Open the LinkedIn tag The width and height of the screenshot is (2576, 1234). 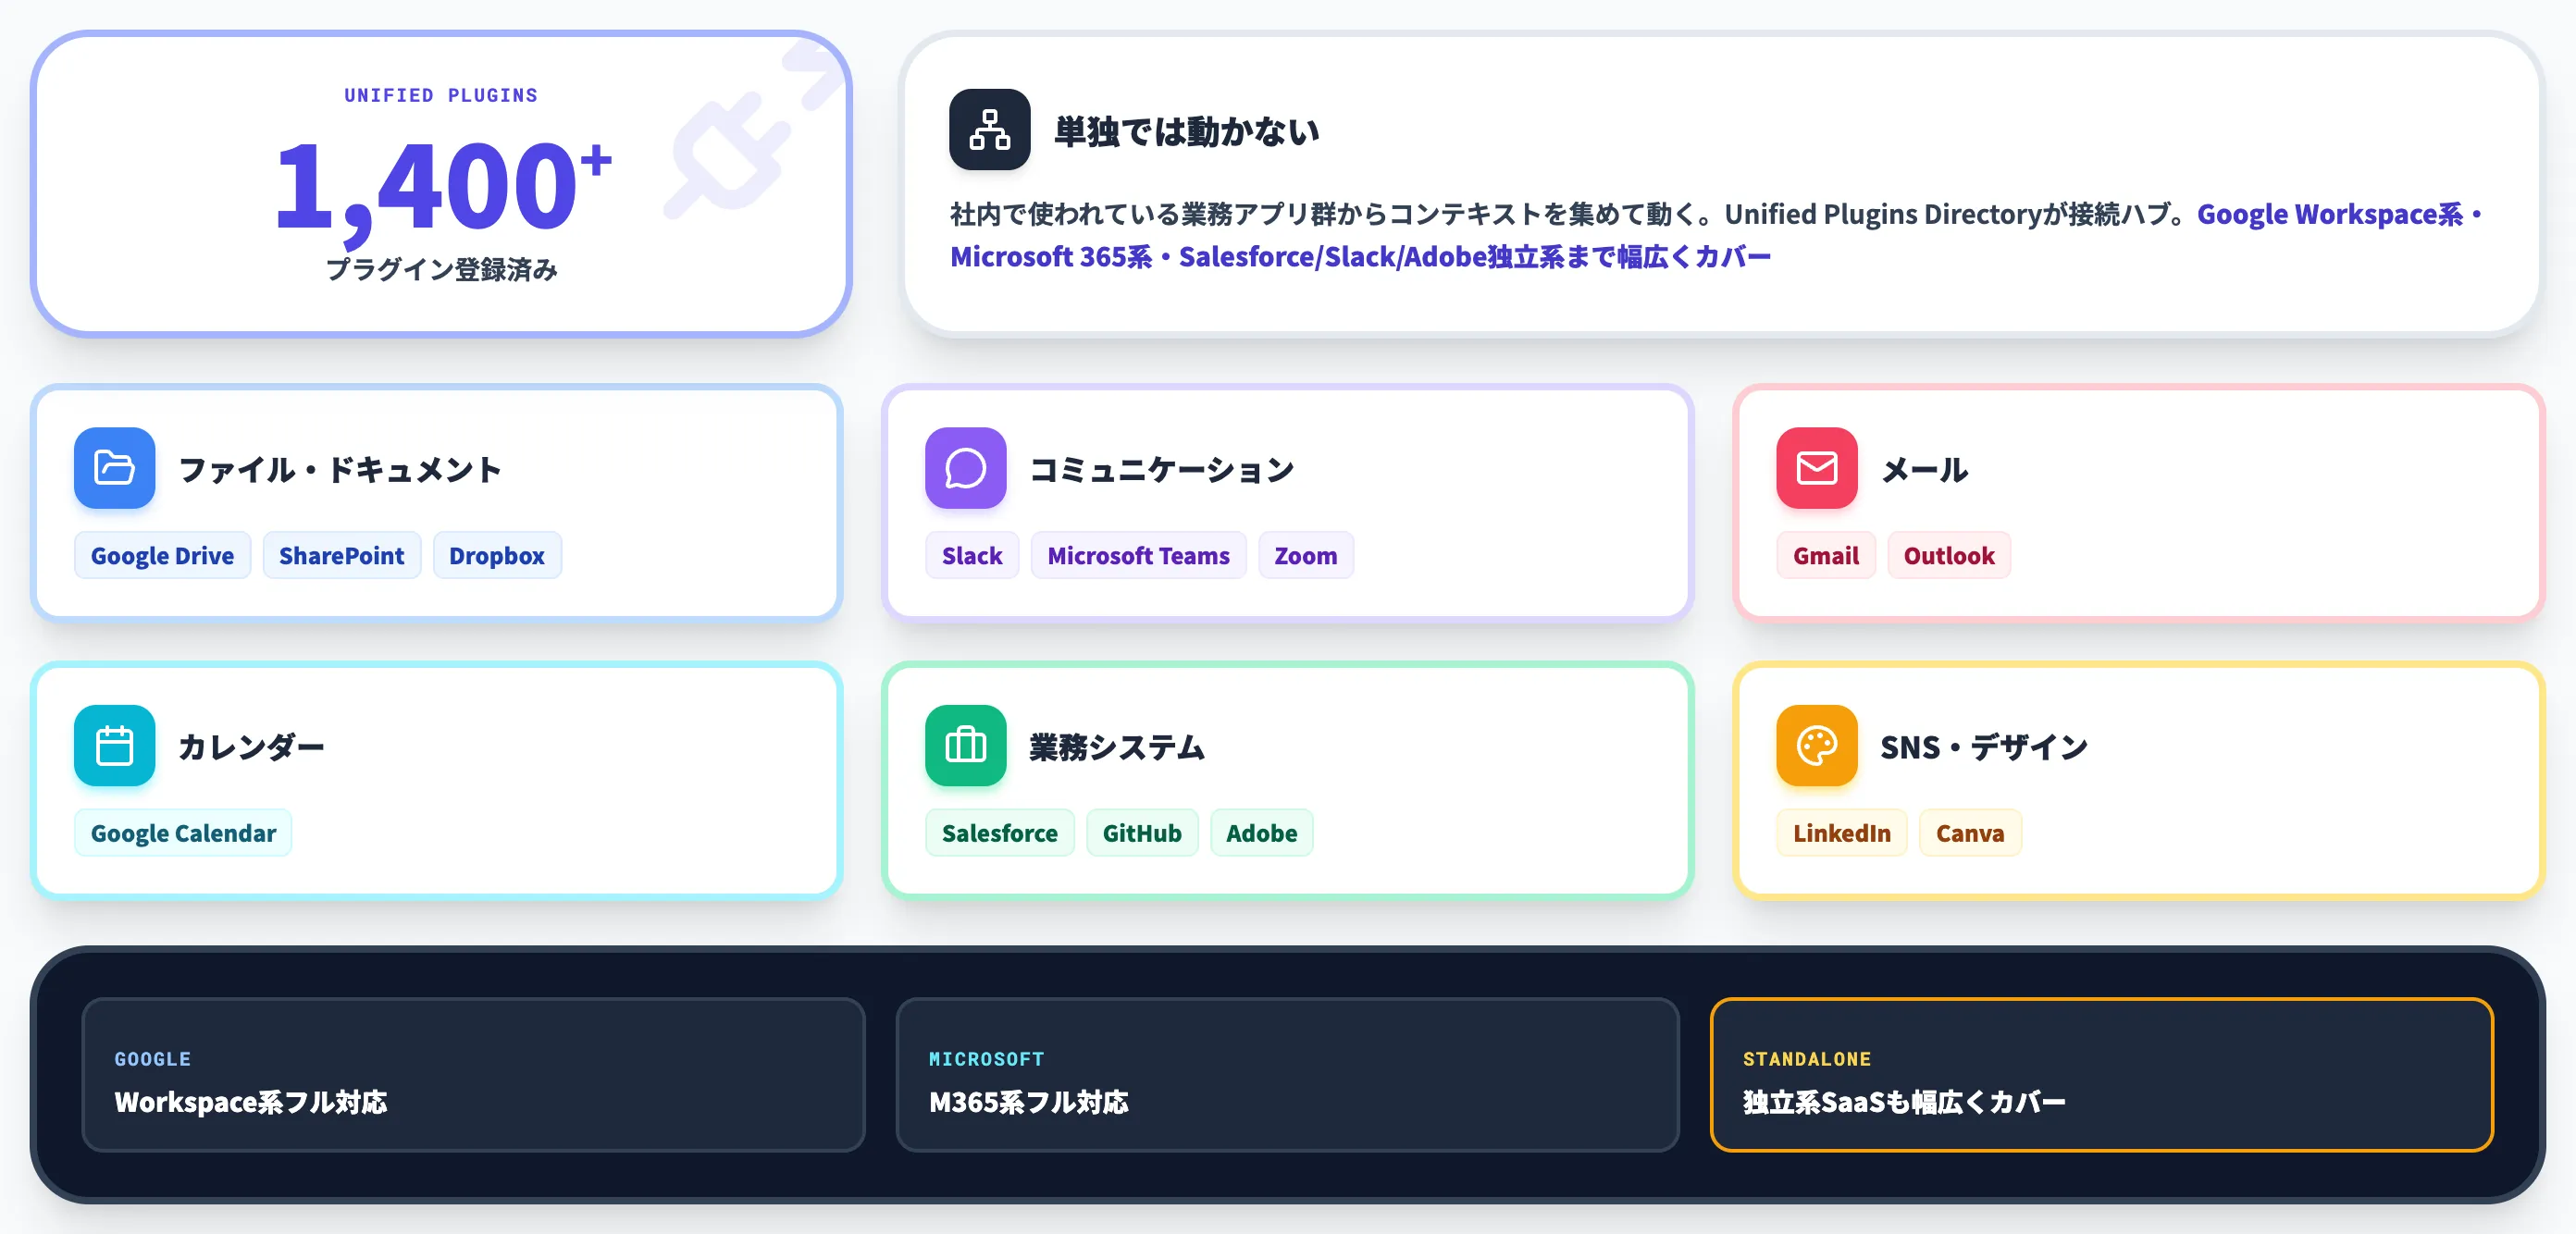[1841, 833]
